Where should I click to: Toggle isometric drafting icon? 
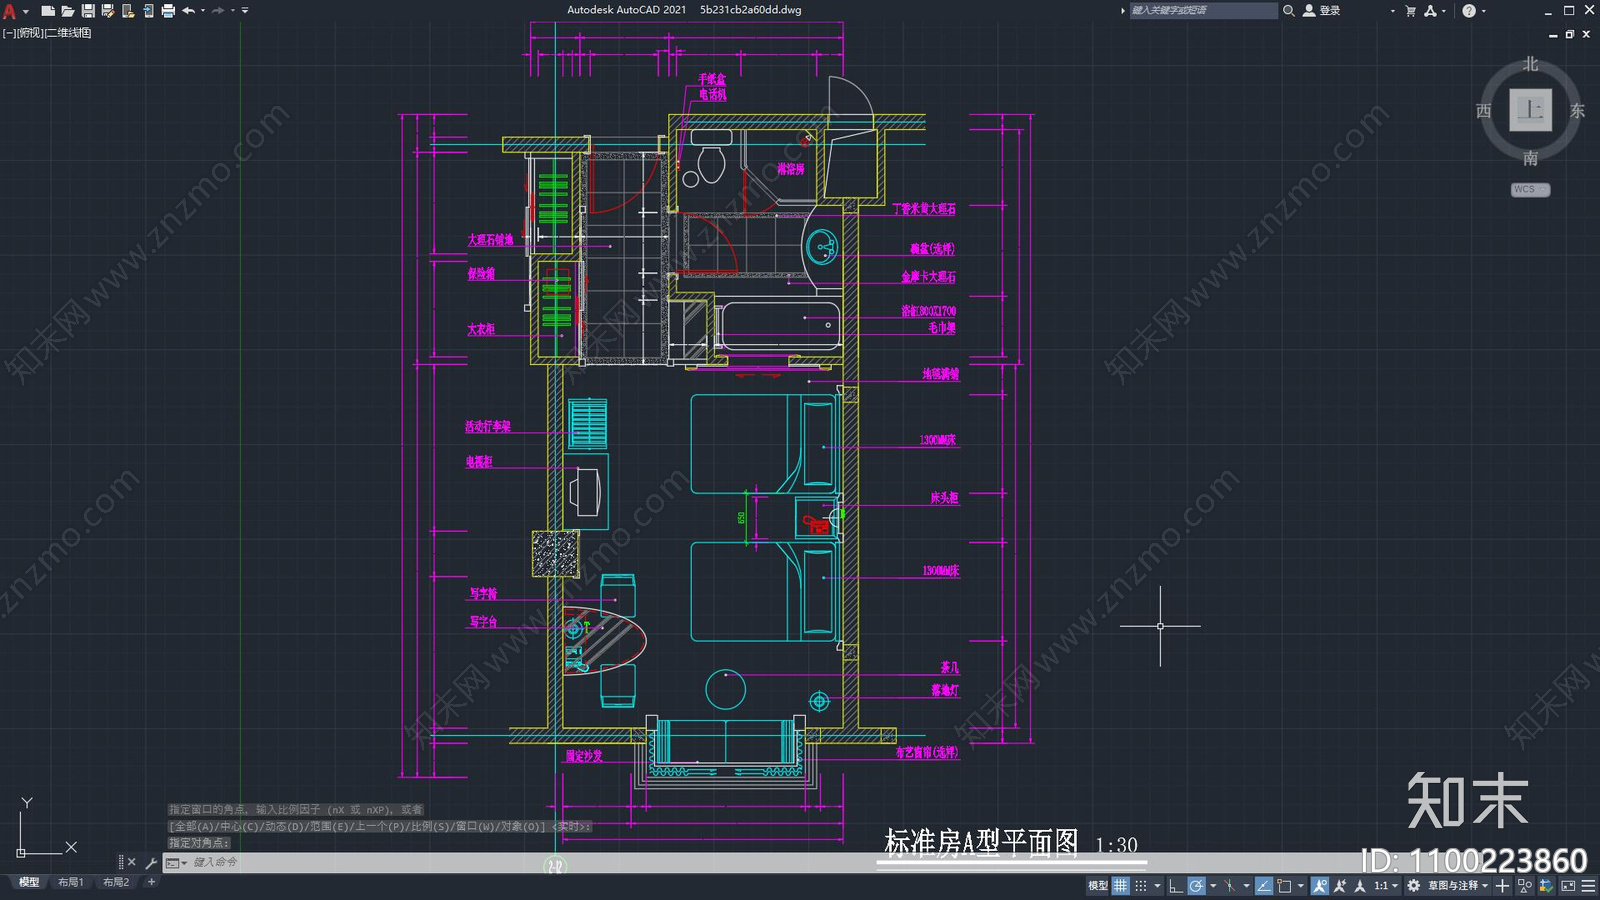1230,886
